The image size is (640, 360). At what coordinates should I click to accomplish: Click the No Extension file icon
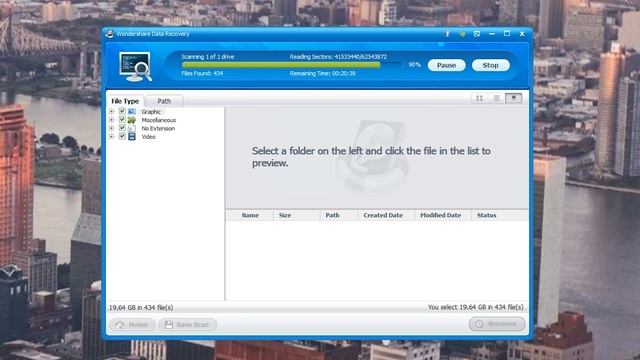click(132, 128)
